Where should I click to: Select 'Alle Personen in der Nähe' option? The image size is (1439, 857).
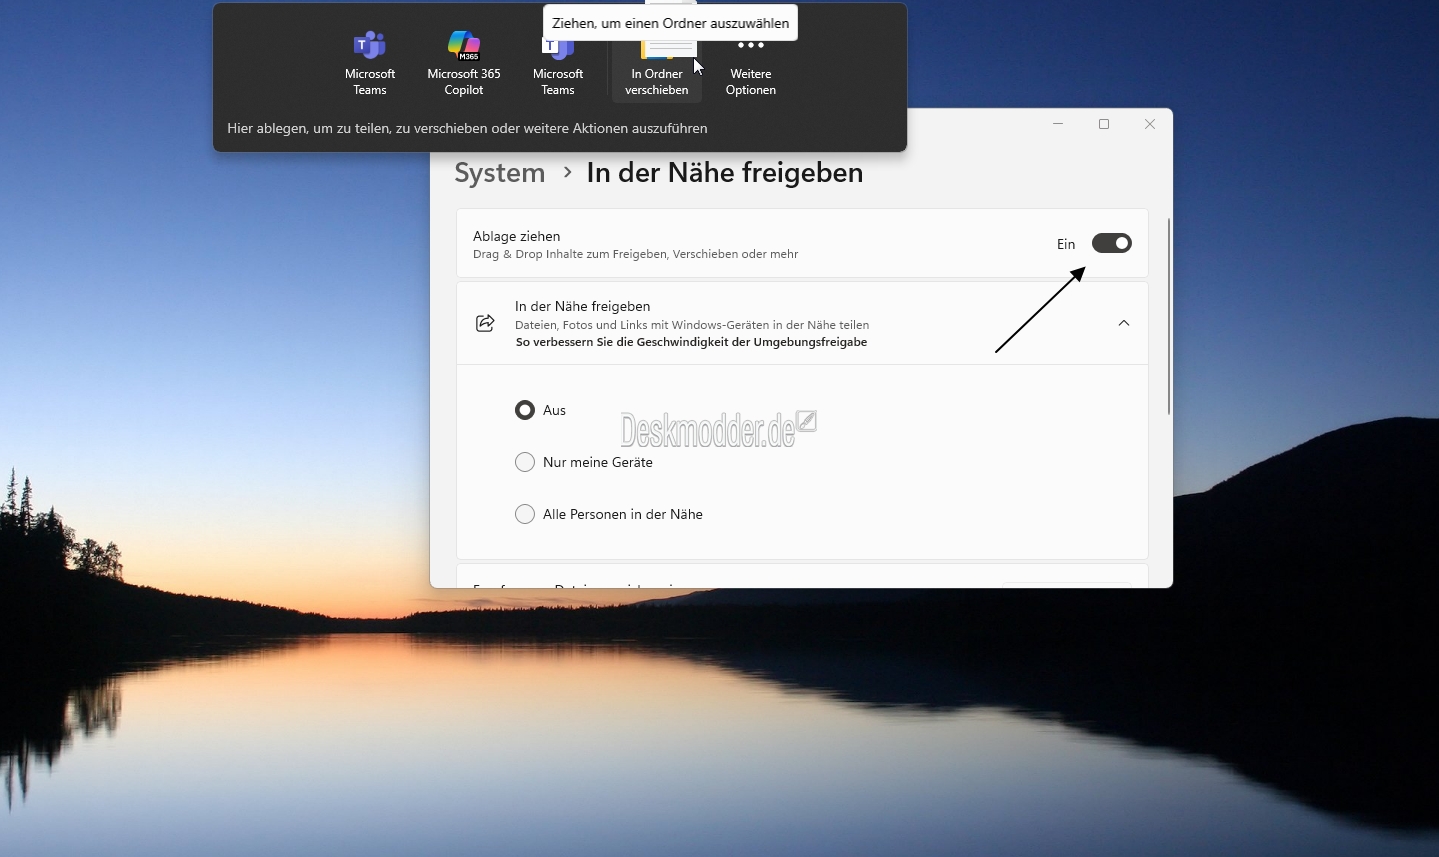tap(525, 514)
